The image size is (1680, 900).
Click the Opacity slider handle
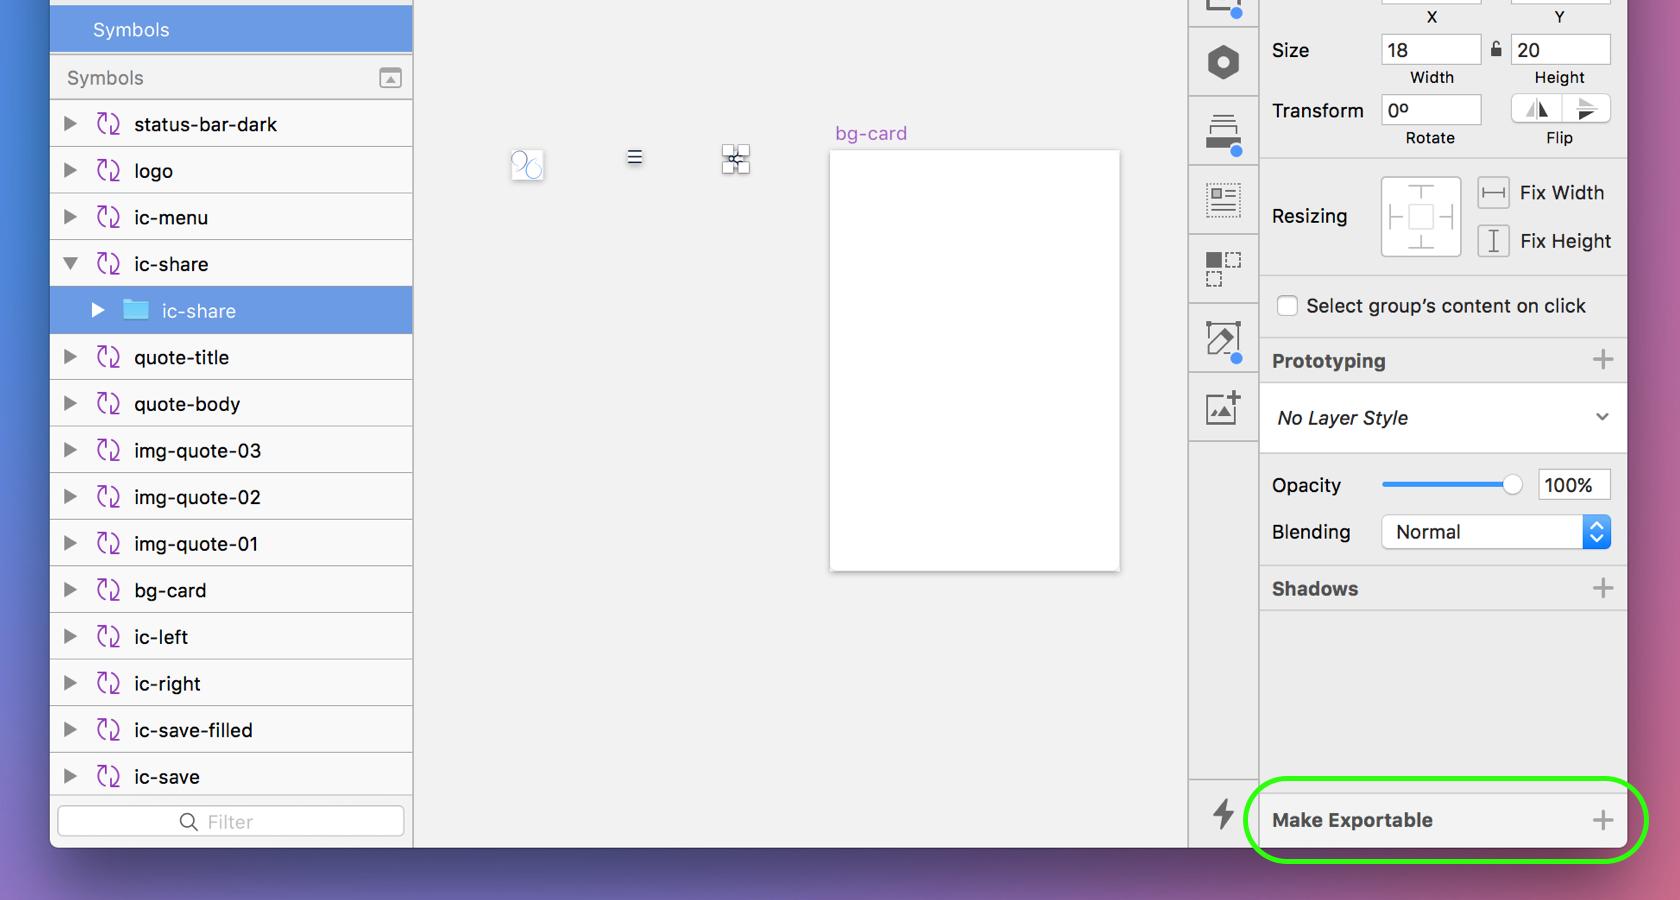click(x=1511, y=484)
